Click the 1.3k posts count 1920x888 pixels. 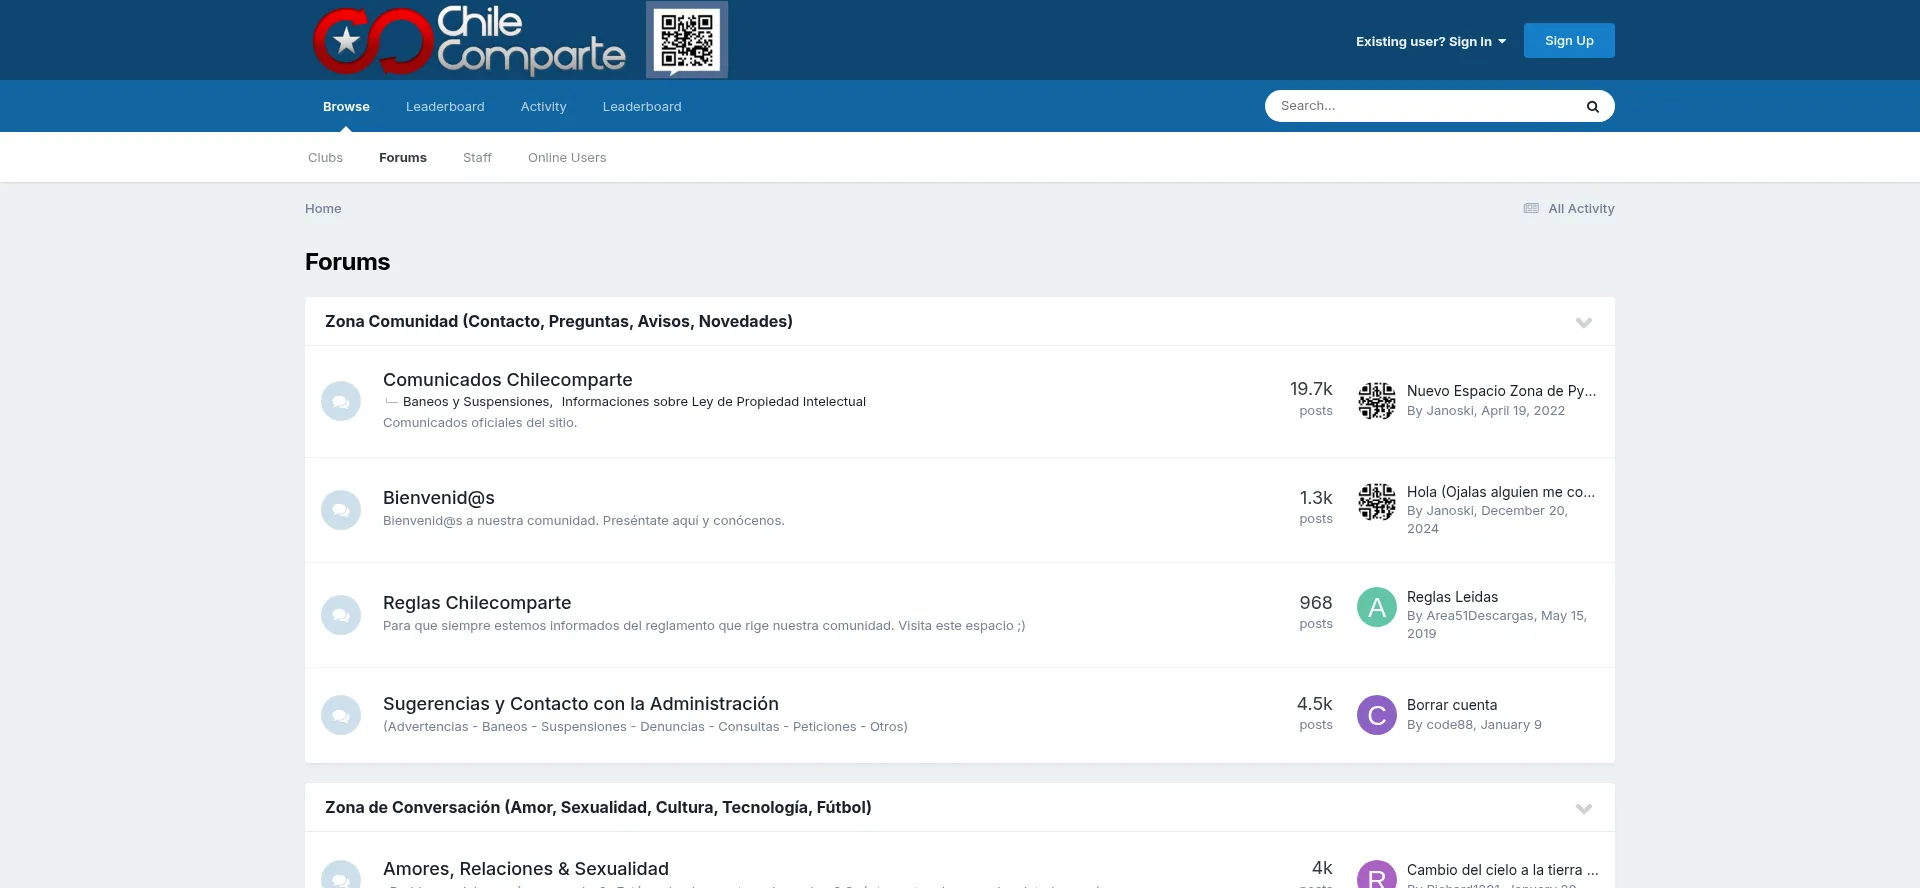point(1316,507)
